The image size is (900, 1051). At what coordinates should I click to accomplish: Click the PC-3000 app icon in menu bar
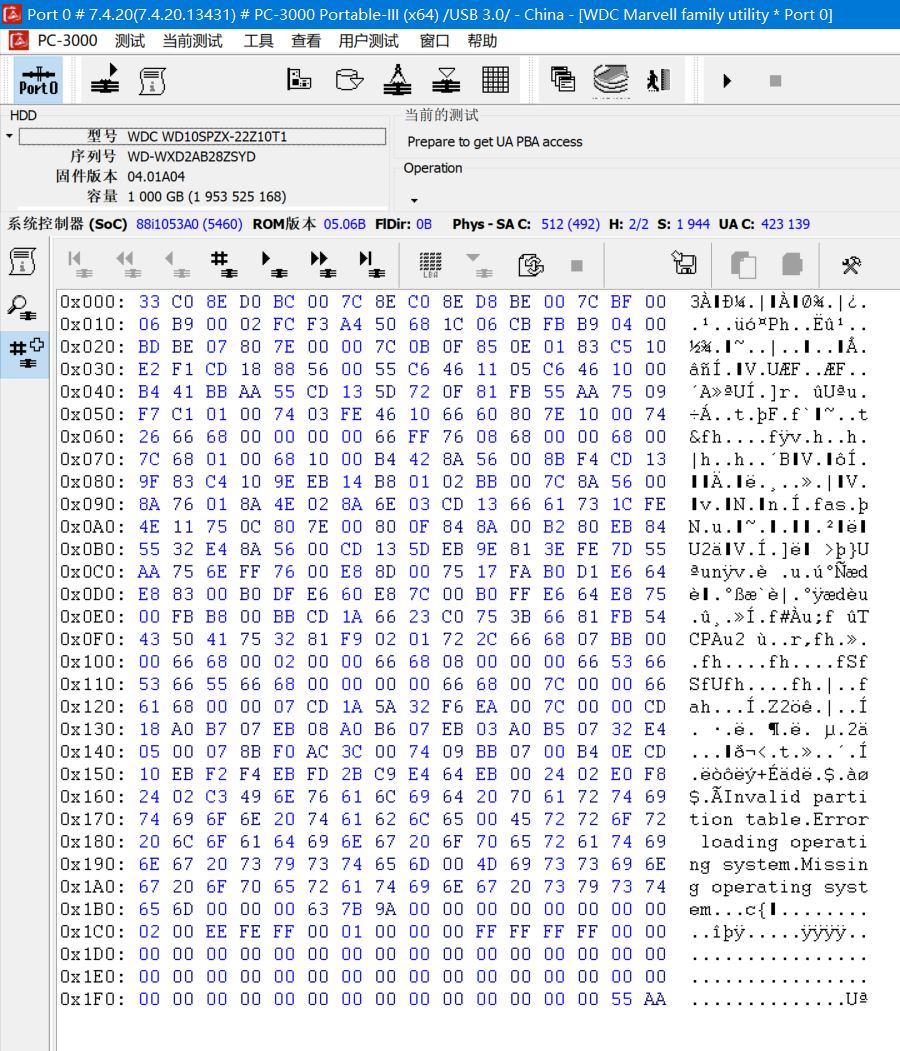[x=18, y=41]
